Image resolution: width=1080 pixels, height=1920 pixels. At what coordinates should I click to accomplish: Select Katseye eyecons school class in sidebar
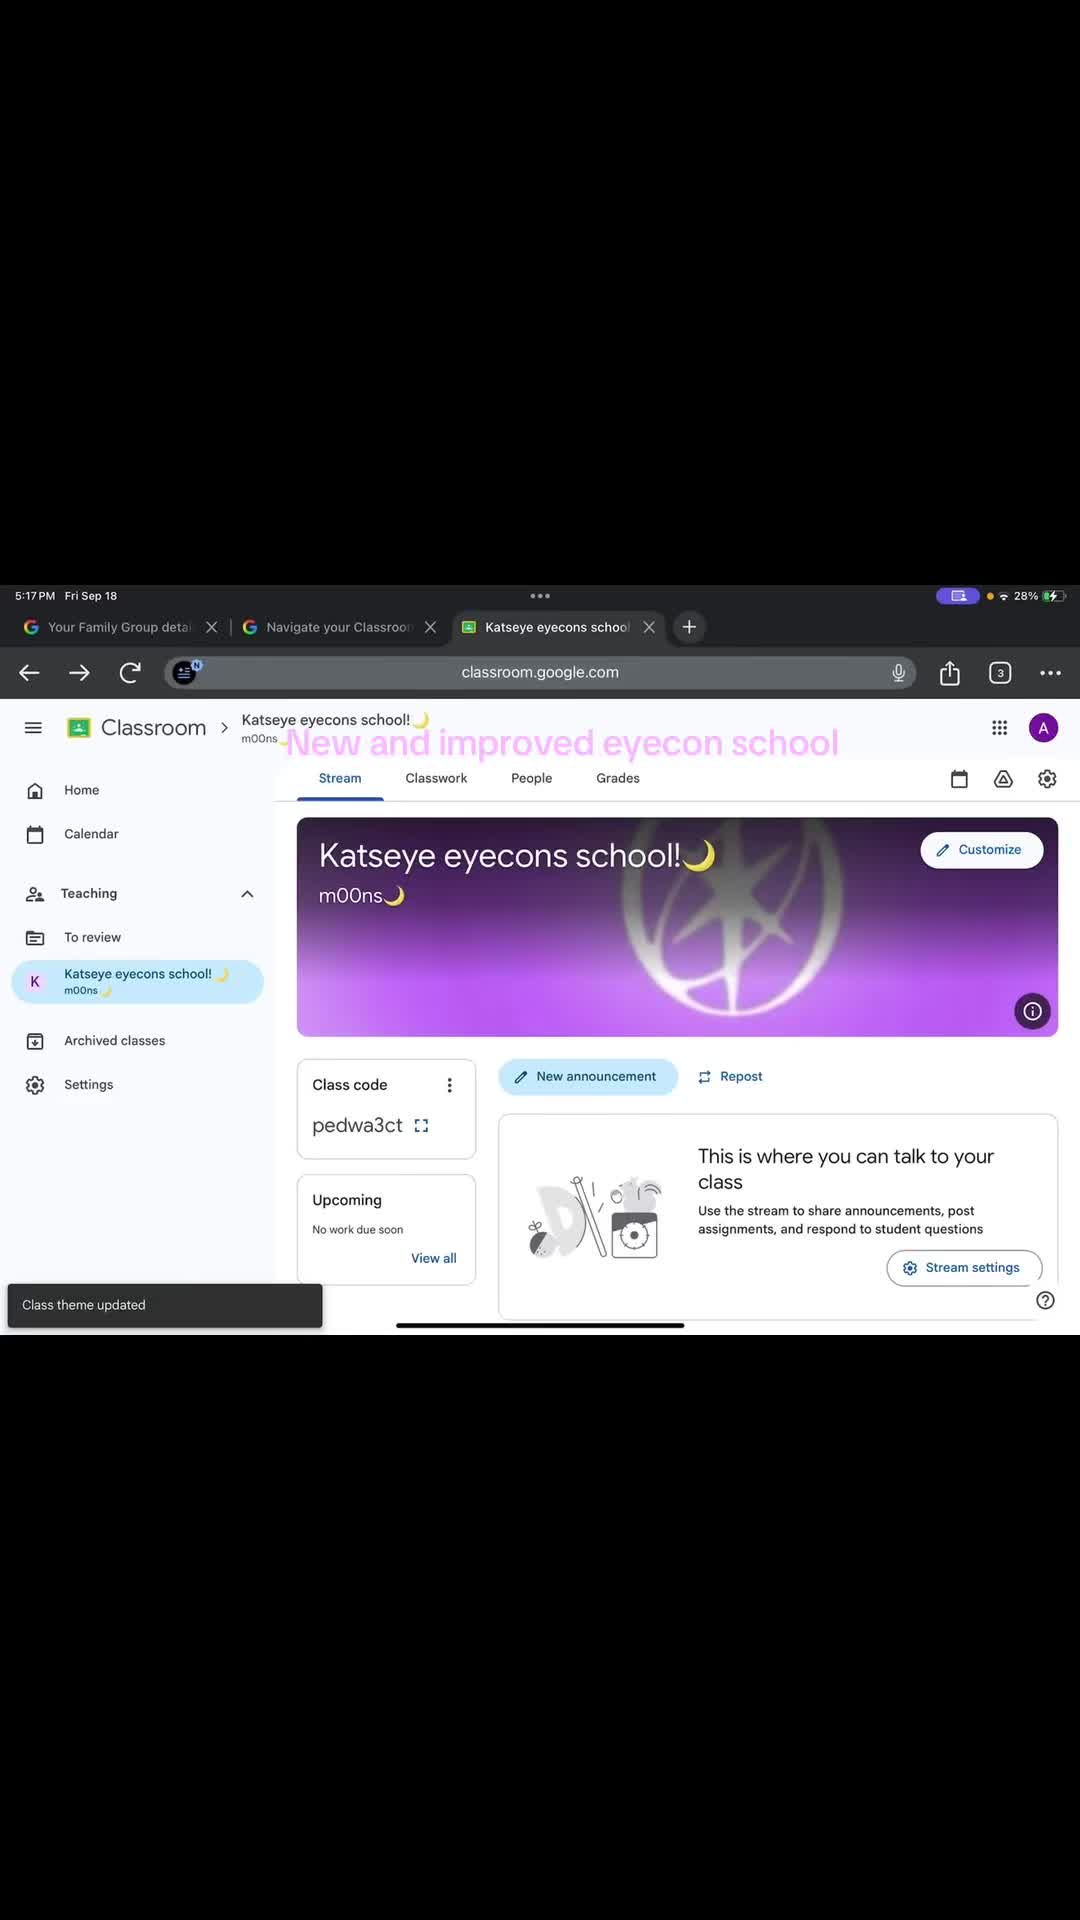[x=137, y=982]
